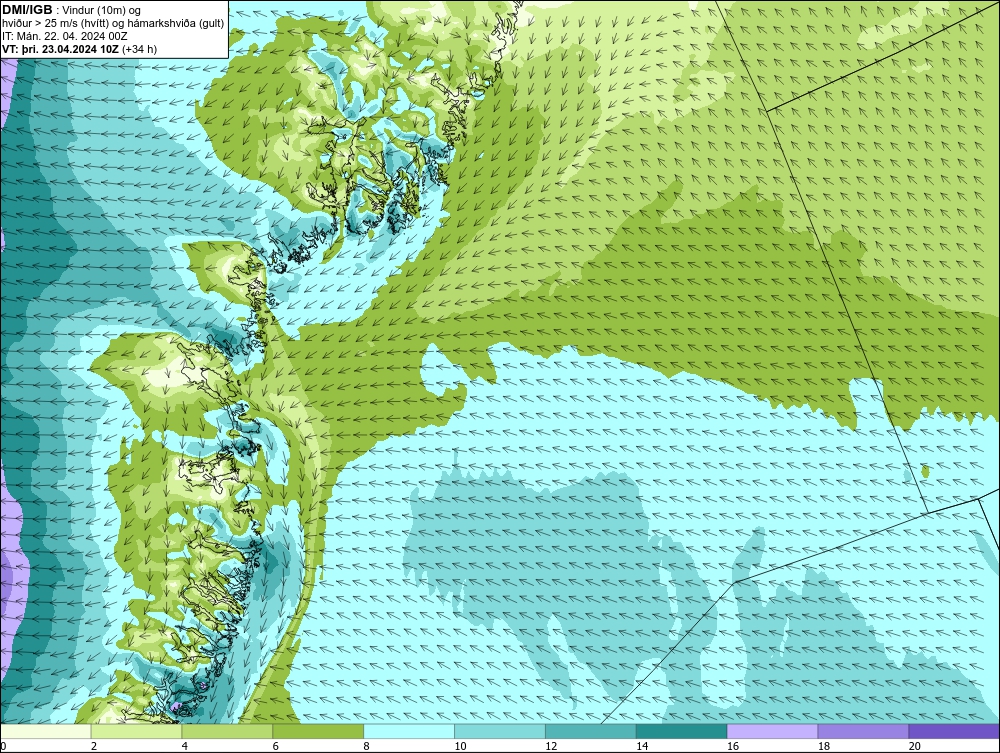The width and height of the screenshot is (1000, 753).
Task: Click the light purple 16–18 legend swatch
Action: point(772,731)
